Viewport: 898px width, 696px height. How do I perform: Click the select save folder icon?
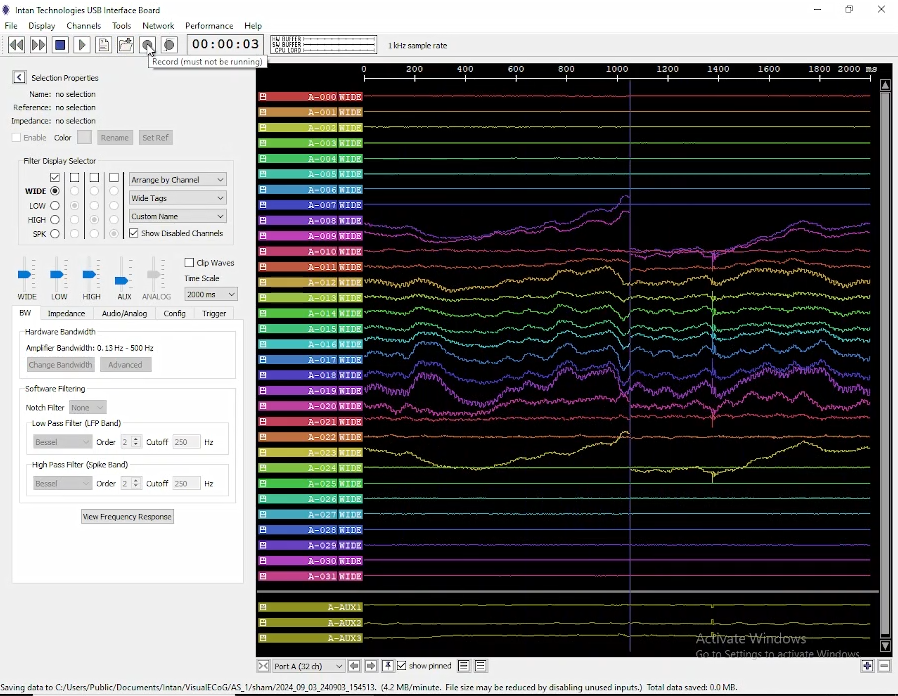[125, 45]
